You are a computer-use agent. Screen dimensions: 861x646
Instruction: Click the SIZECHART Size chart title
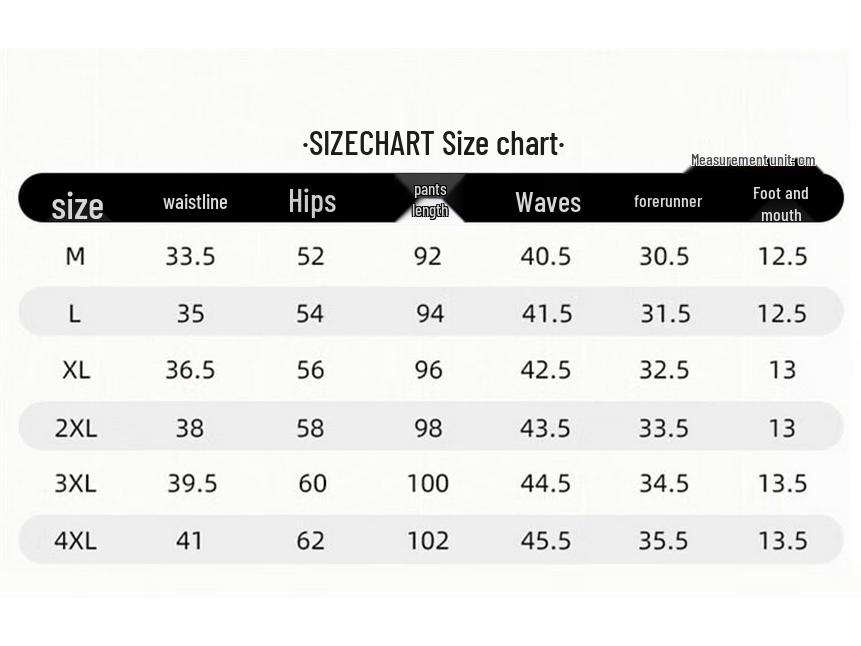pos(433,144)
